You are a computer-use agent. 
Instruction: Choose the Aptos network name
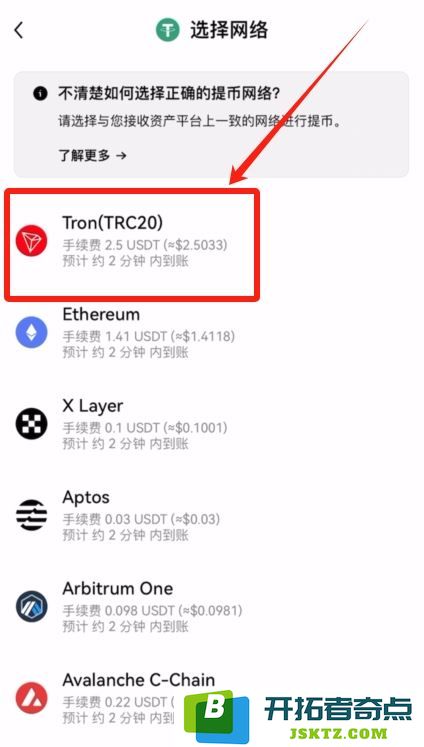[86, 497]
